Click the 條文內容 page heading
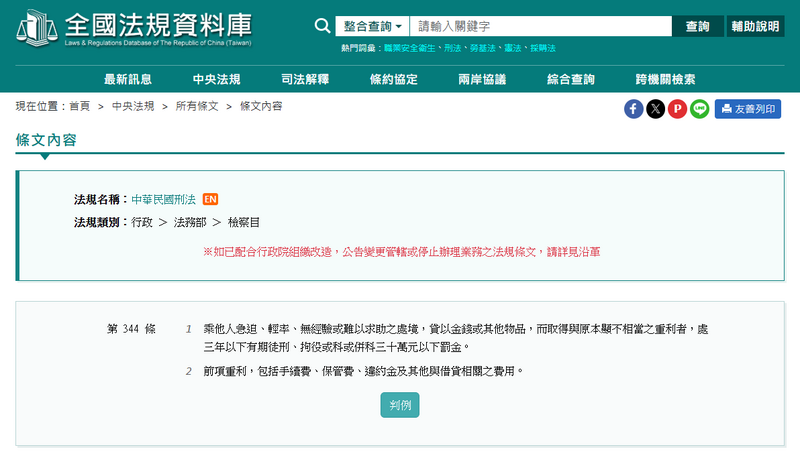The height and width of the screenshot is (470, 800). point(46,140)
